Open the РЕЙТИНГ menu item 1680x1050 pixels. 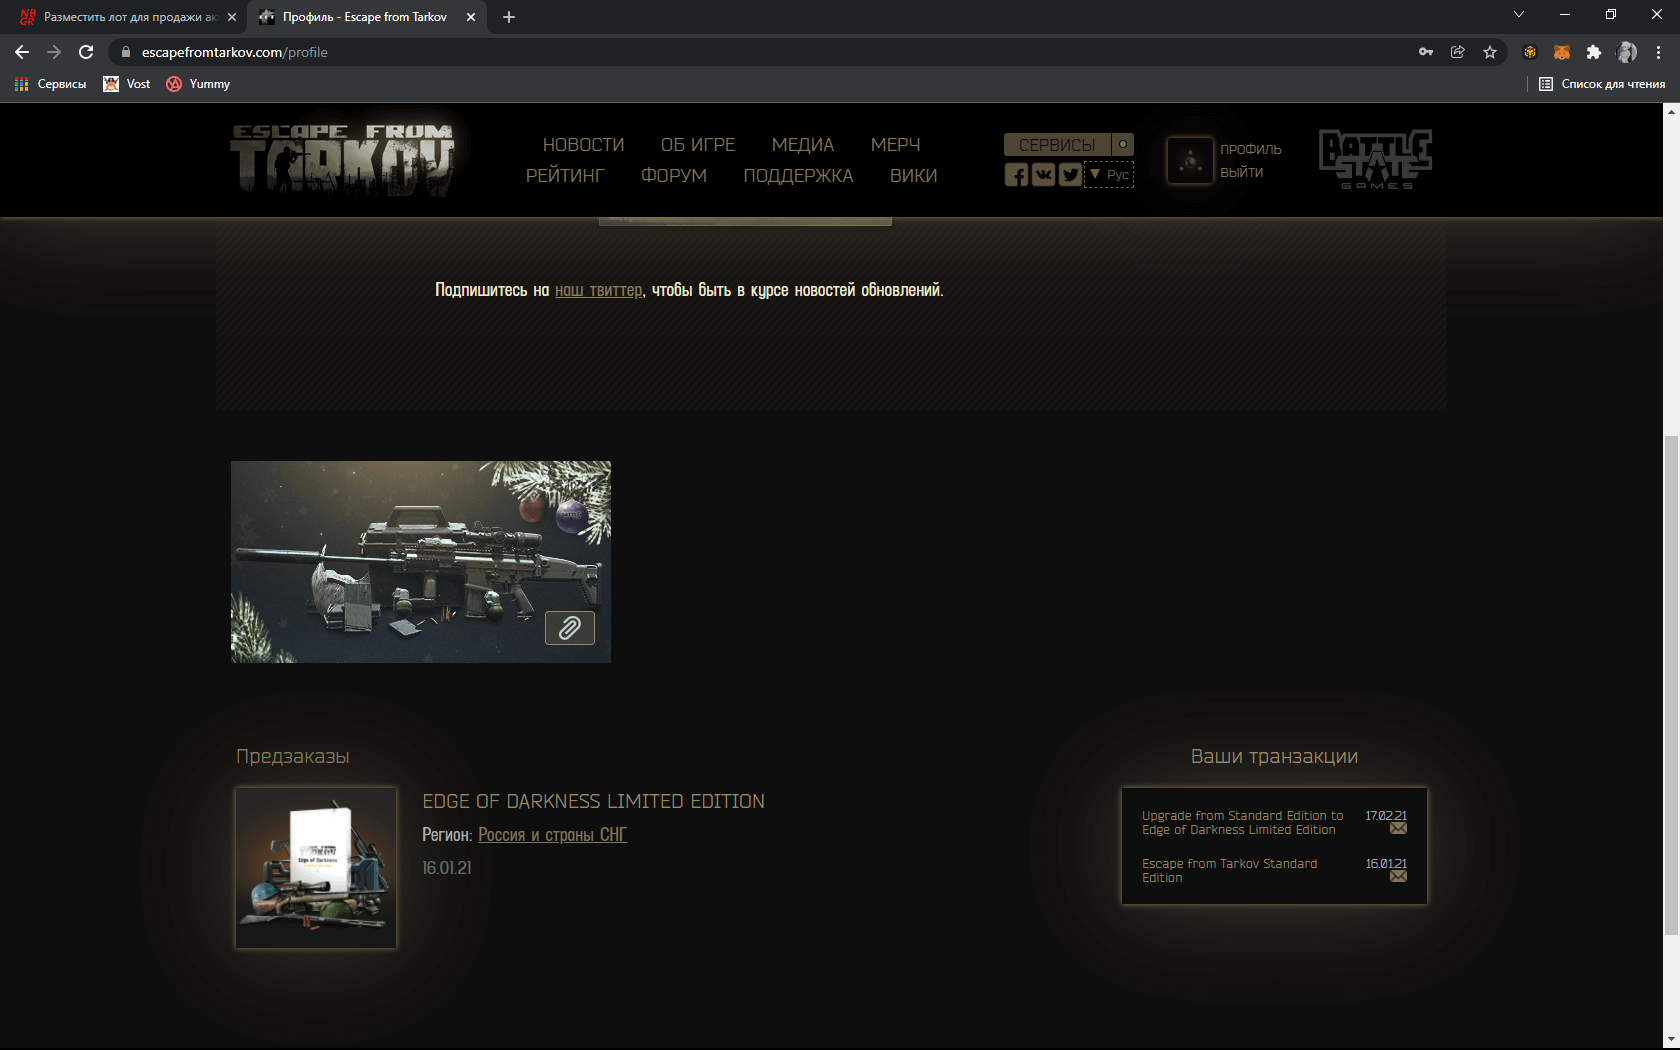pos(566,176)
